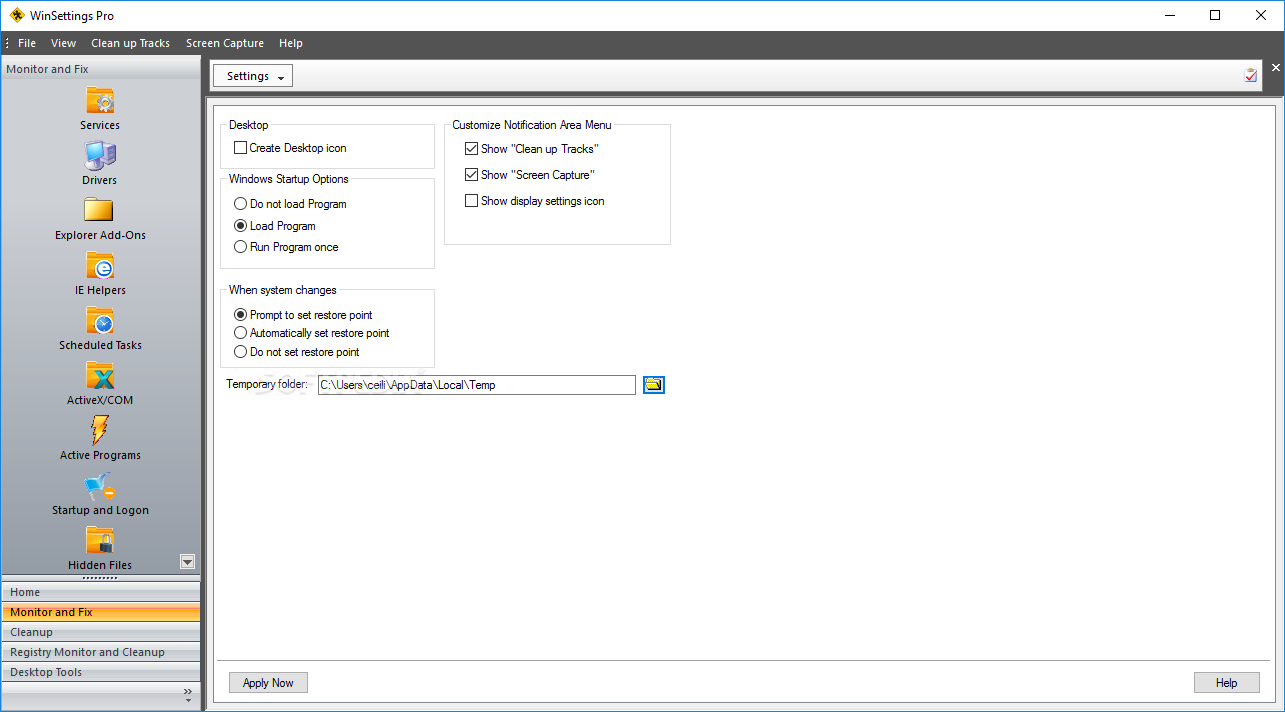The width and height of the screenshot is (1285, 712).
Task: Choose Run Program once option
Action: tap(240, 247)
